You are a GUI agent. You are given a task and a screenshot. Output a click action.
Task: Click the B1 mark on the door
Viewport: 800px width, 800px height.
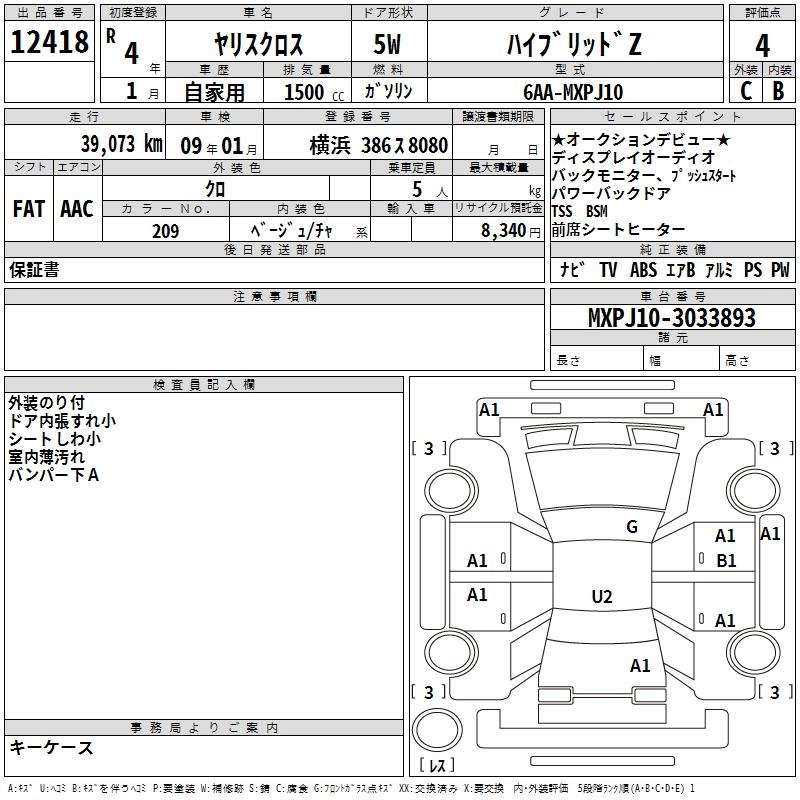[x=726, y=561]
